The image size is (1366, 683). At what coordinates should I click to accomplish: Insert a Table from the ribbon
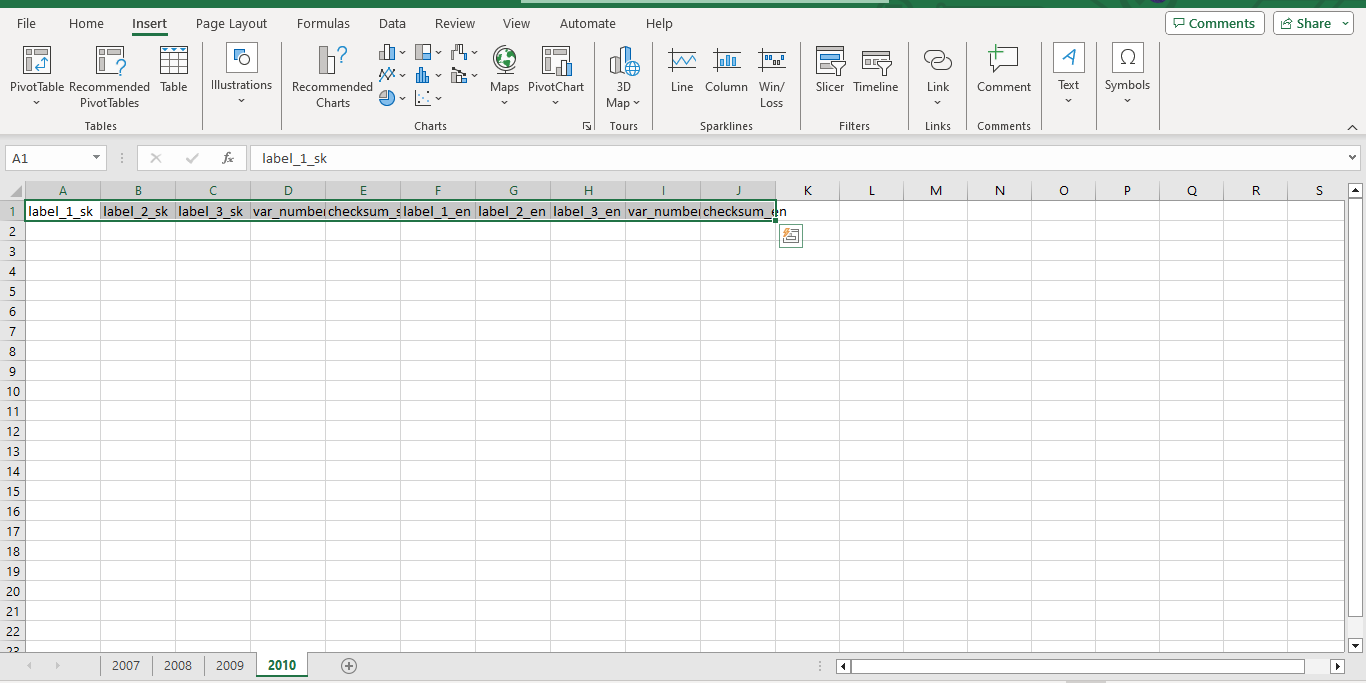click(174, 62)
